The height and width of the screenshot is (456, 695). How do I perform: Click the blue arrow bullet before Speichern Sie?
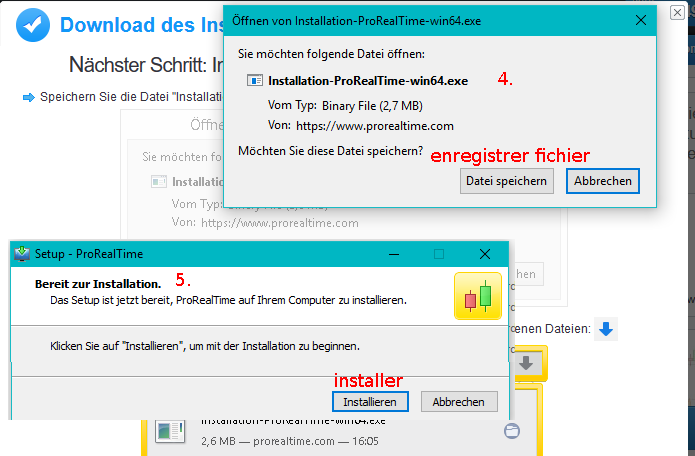[29, 97]
